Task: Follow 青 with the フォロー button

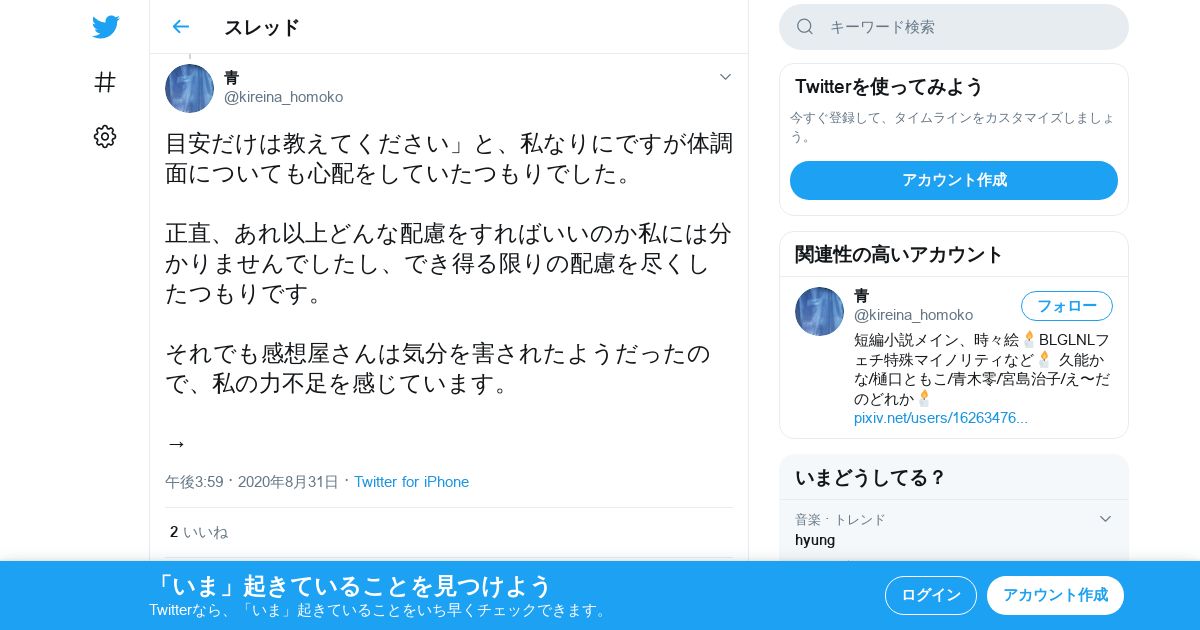Action: tap(1067, 306)
